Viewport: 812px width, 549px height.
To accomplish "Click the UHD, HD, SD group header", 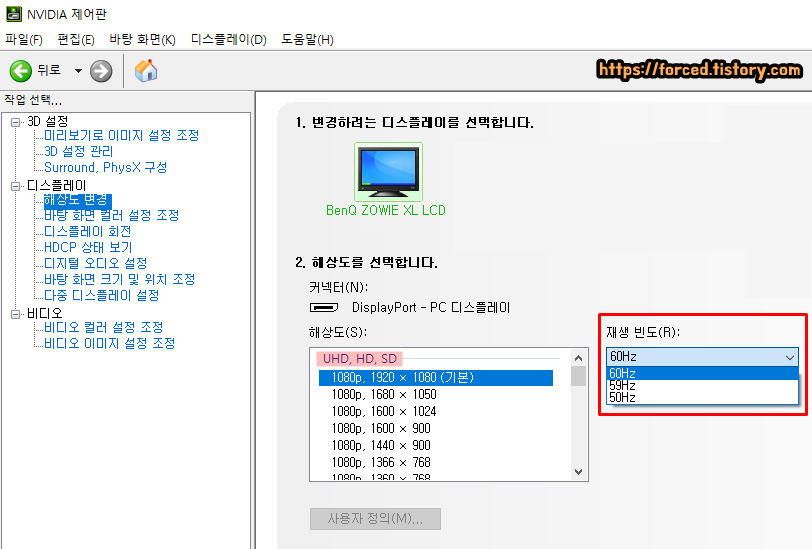I will tap(360, 358).
